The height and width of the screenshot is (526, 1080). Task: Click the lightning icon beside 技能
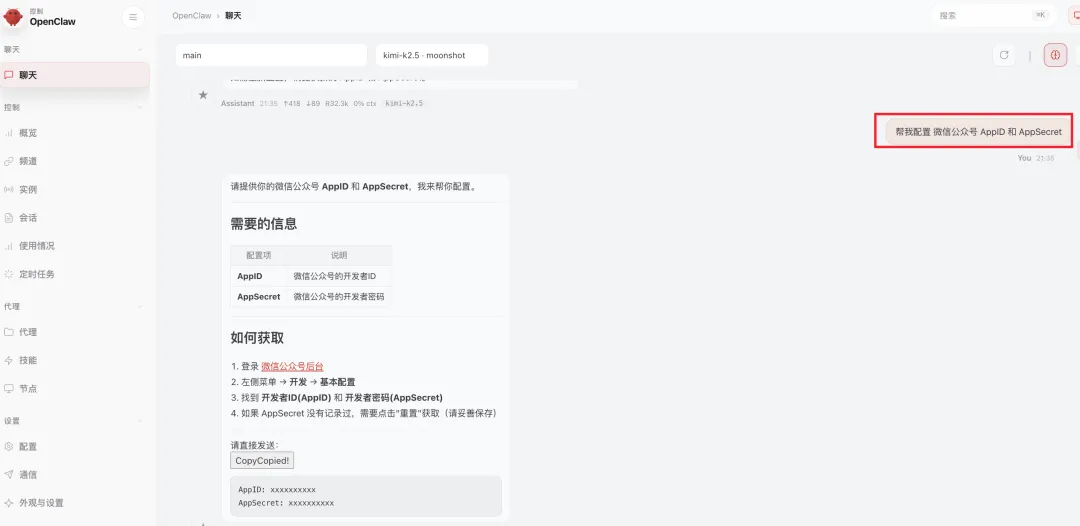point(9,360)
